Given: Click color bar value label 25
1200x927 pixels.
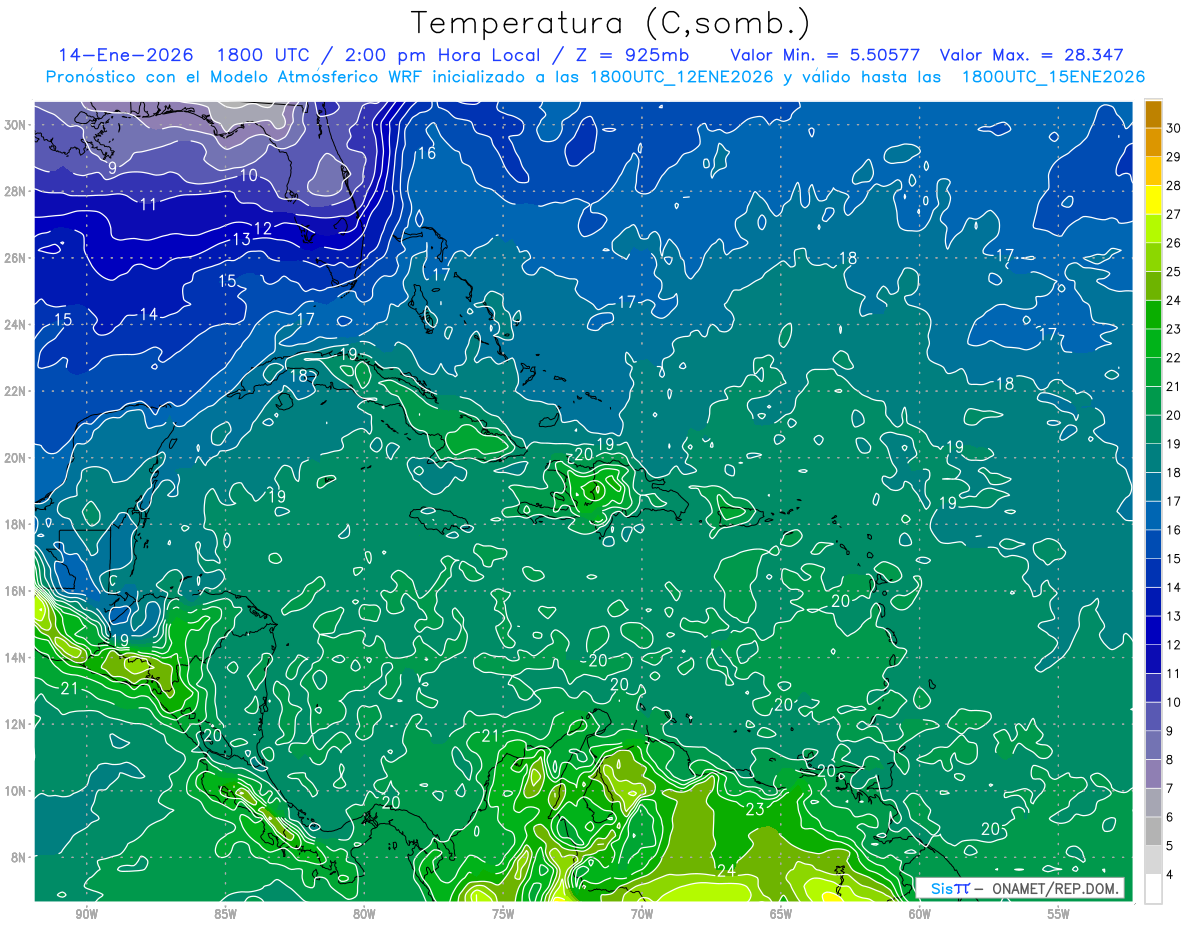Looking at the screenshot, I should click(x=1174, y=271).
